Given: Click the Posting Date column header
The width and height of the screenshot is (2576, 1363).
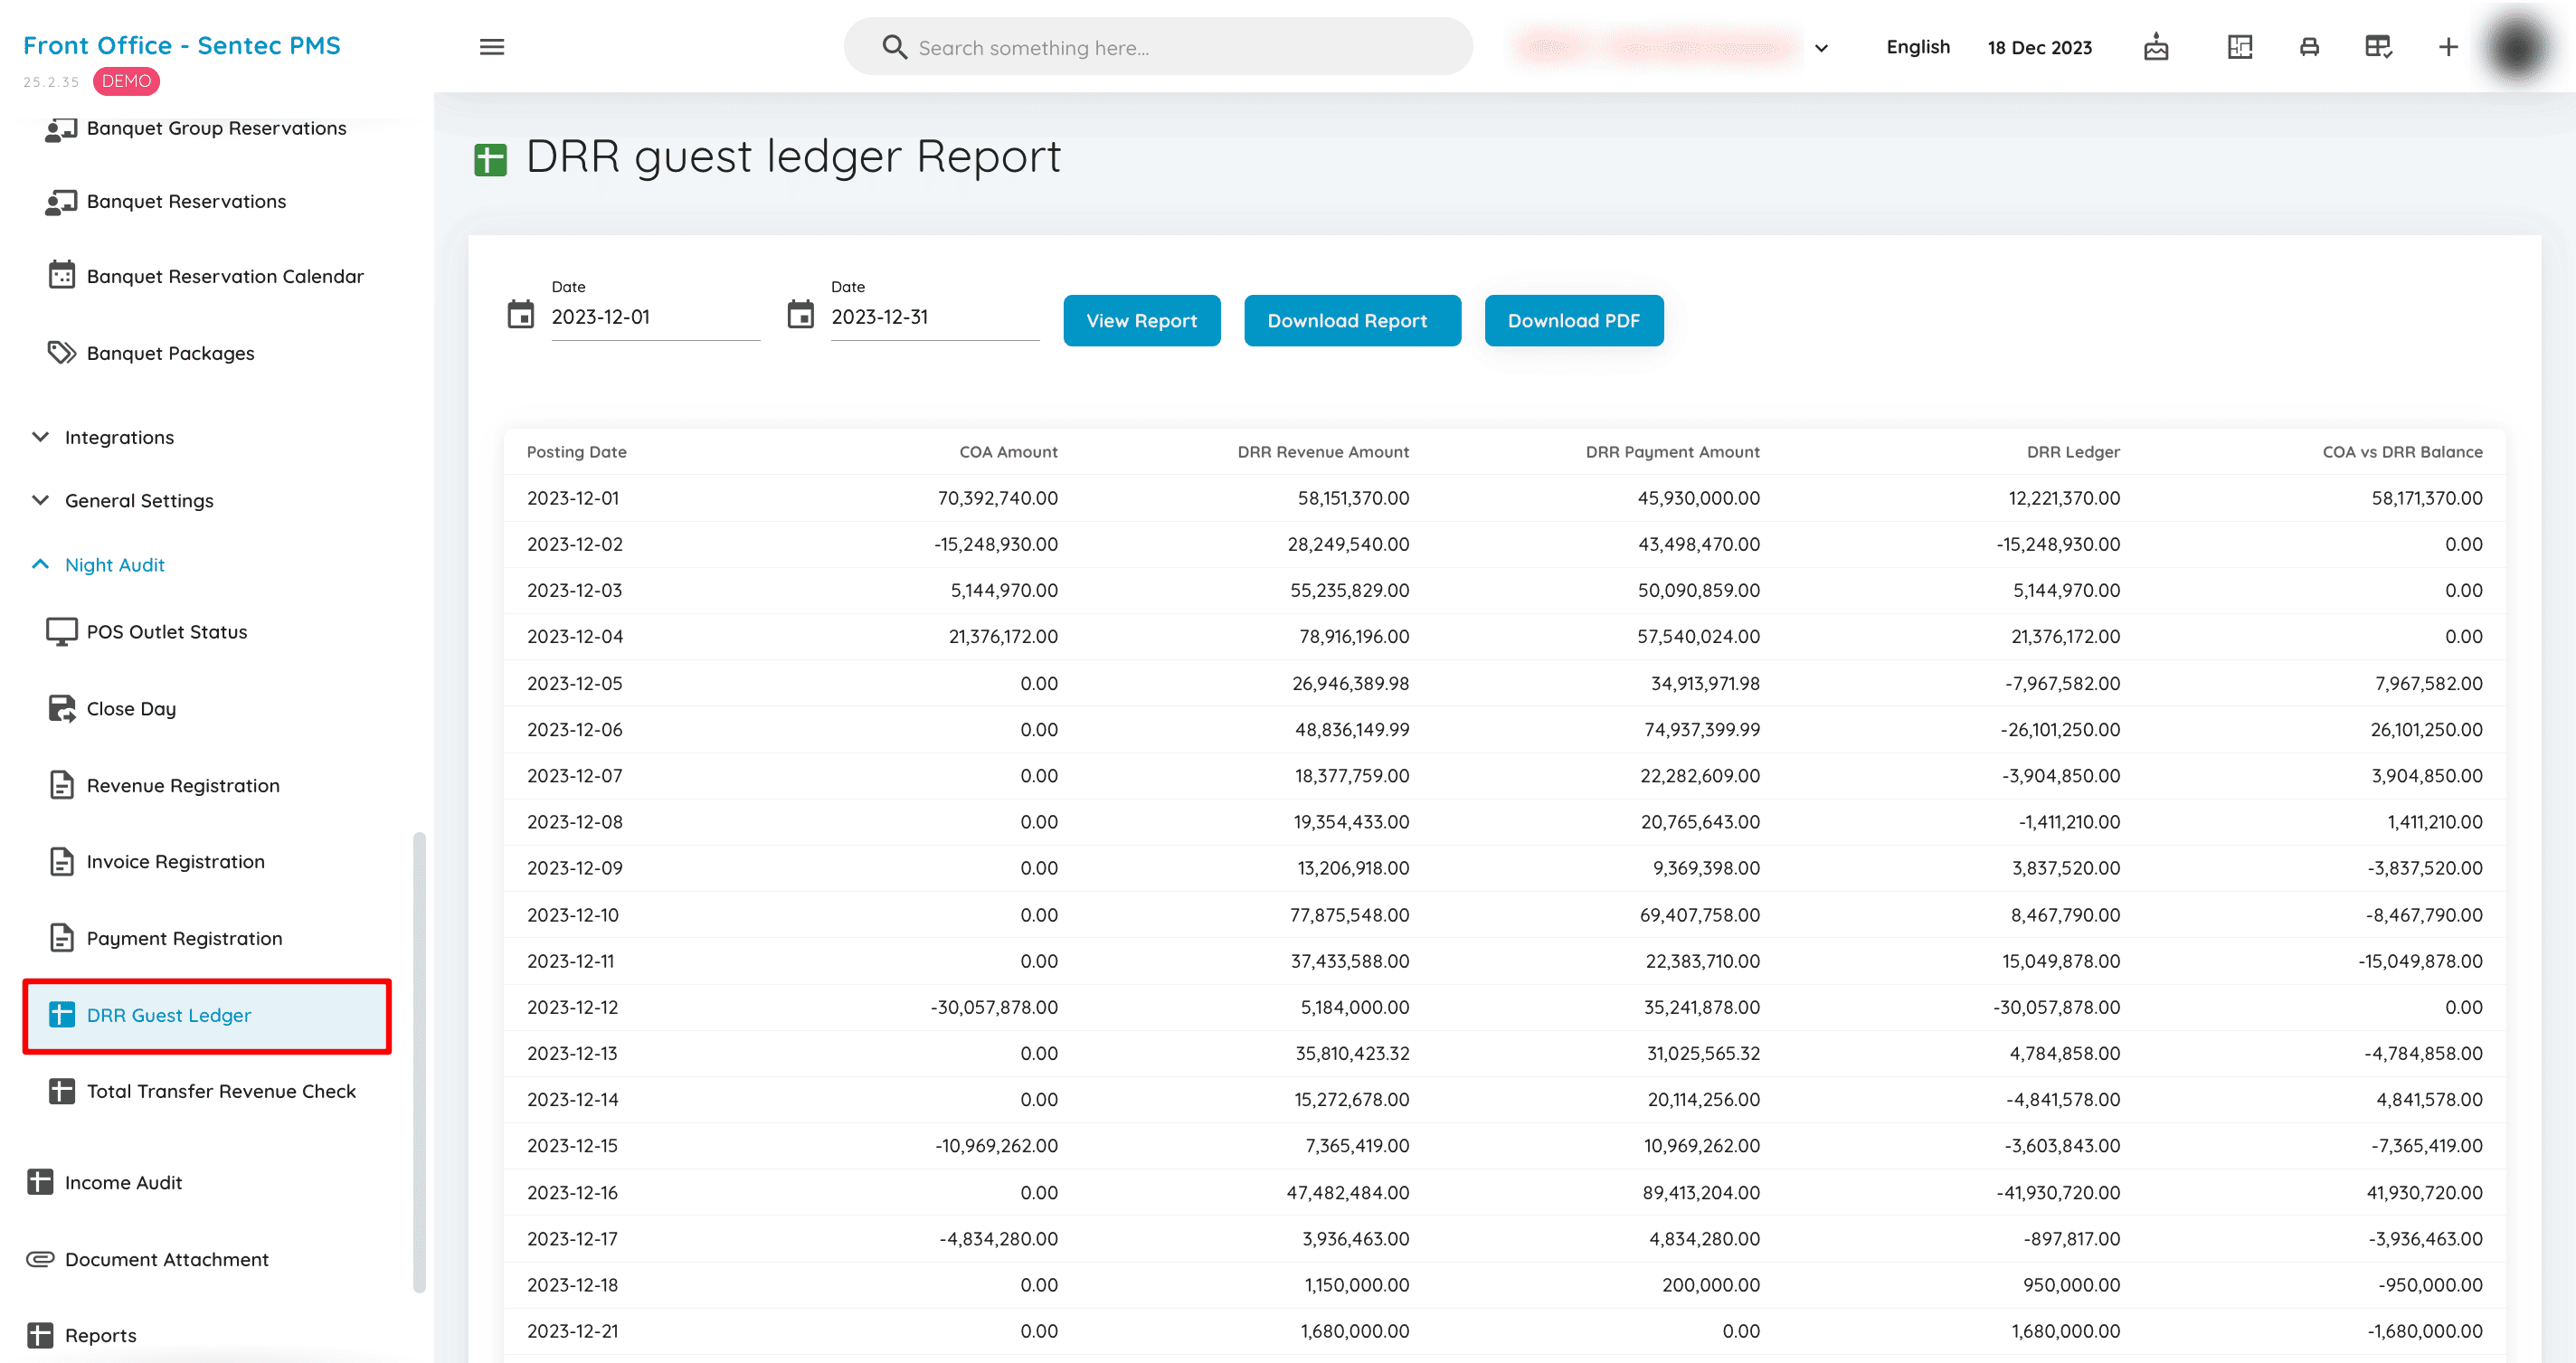Looking at the screenshot, I should [x=576, y=452].
